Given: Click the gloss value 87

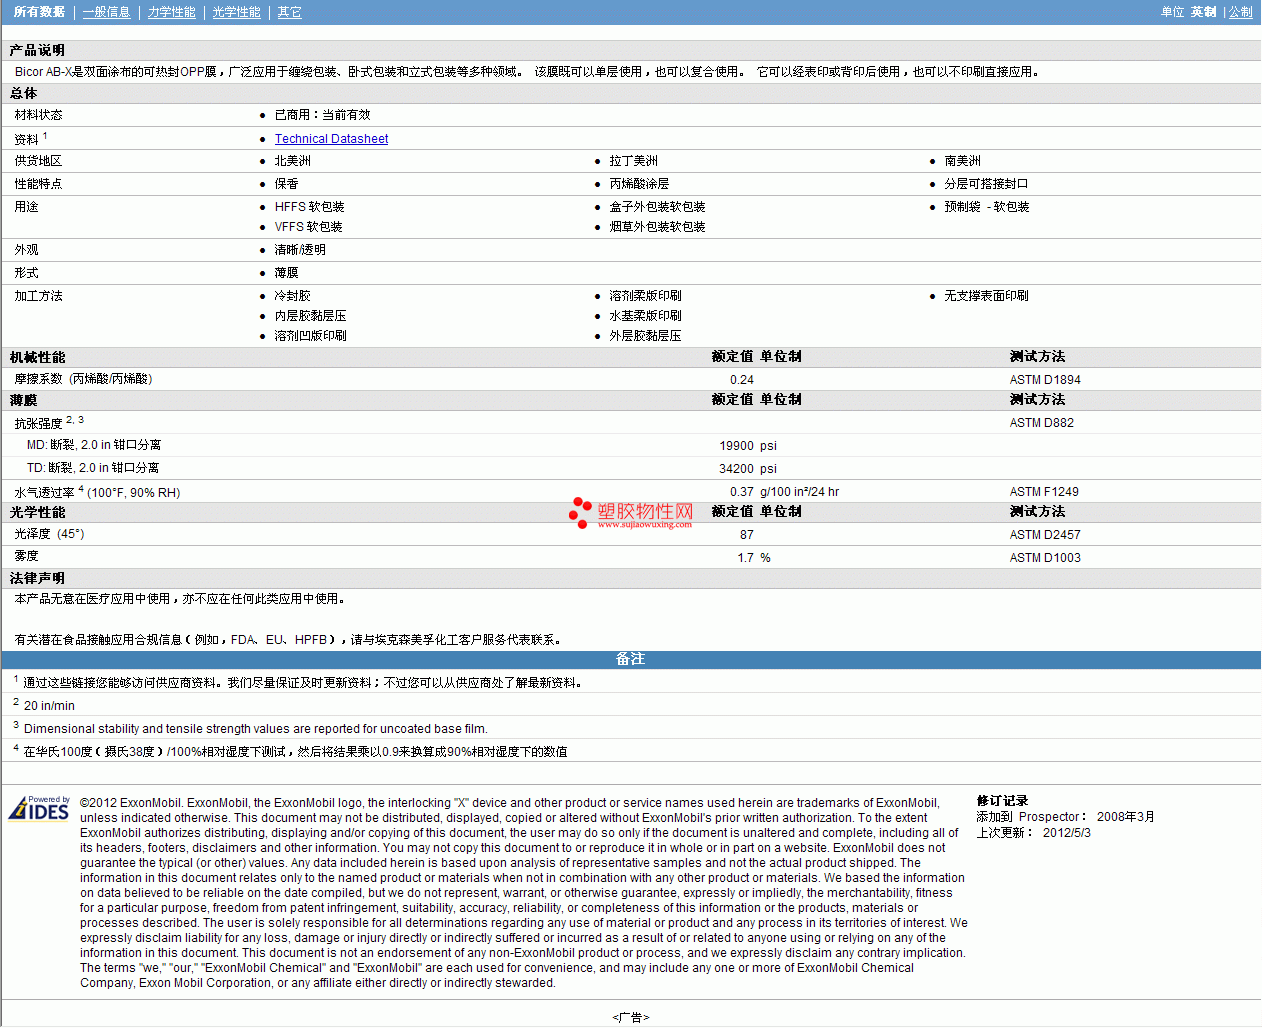Looking at the screenshot, I should pos(747,535).
